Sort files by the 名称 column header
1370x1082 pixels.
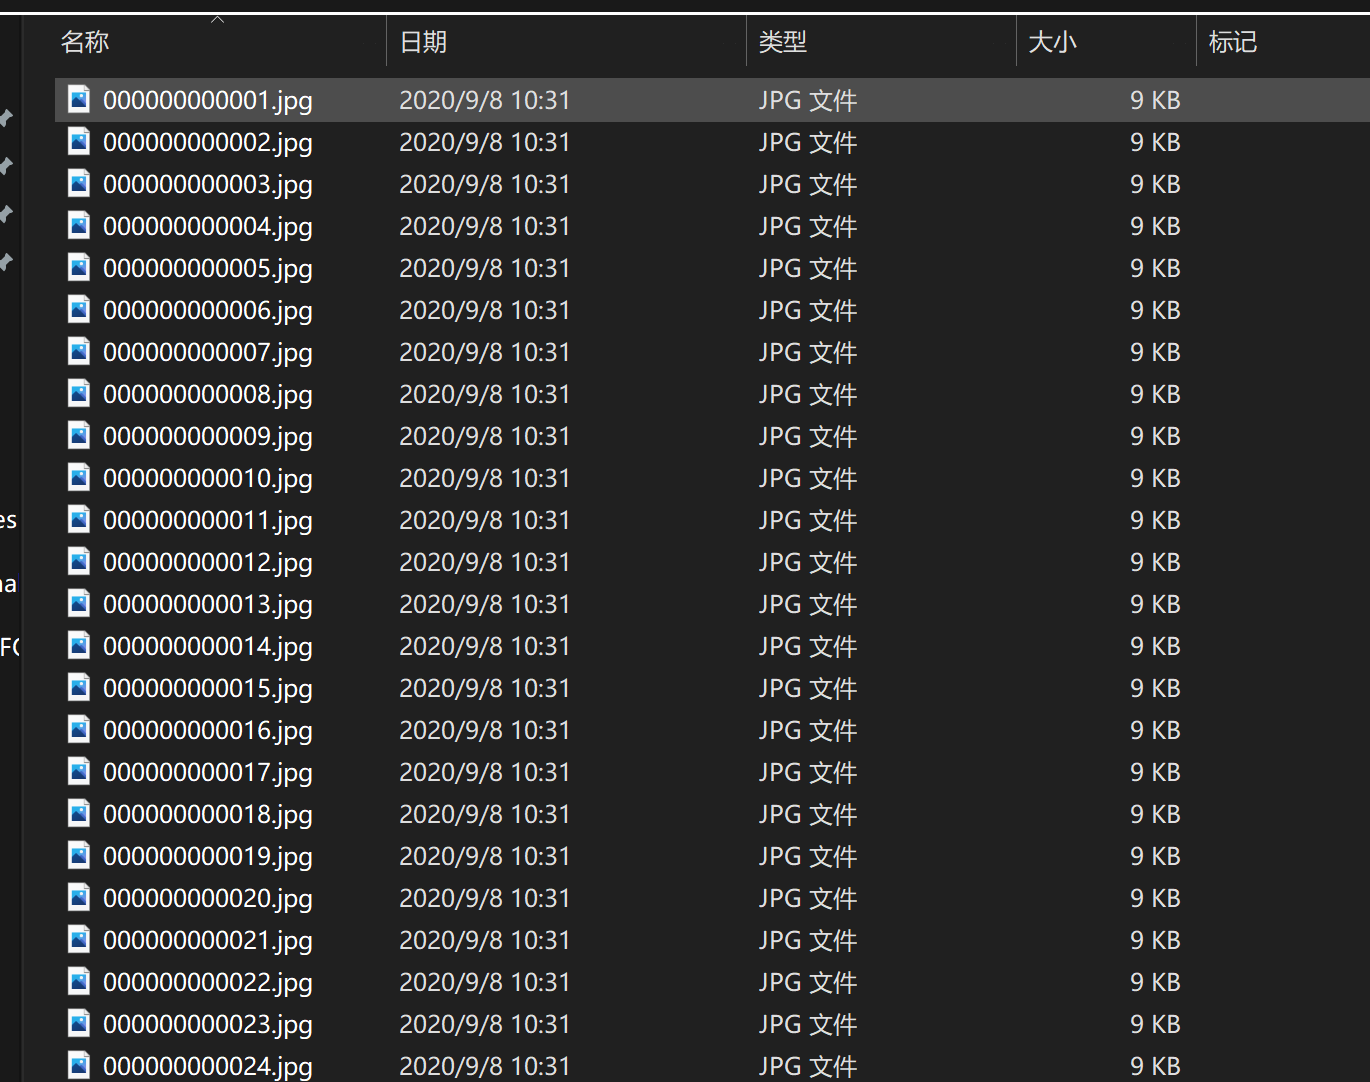click(85, 42)
